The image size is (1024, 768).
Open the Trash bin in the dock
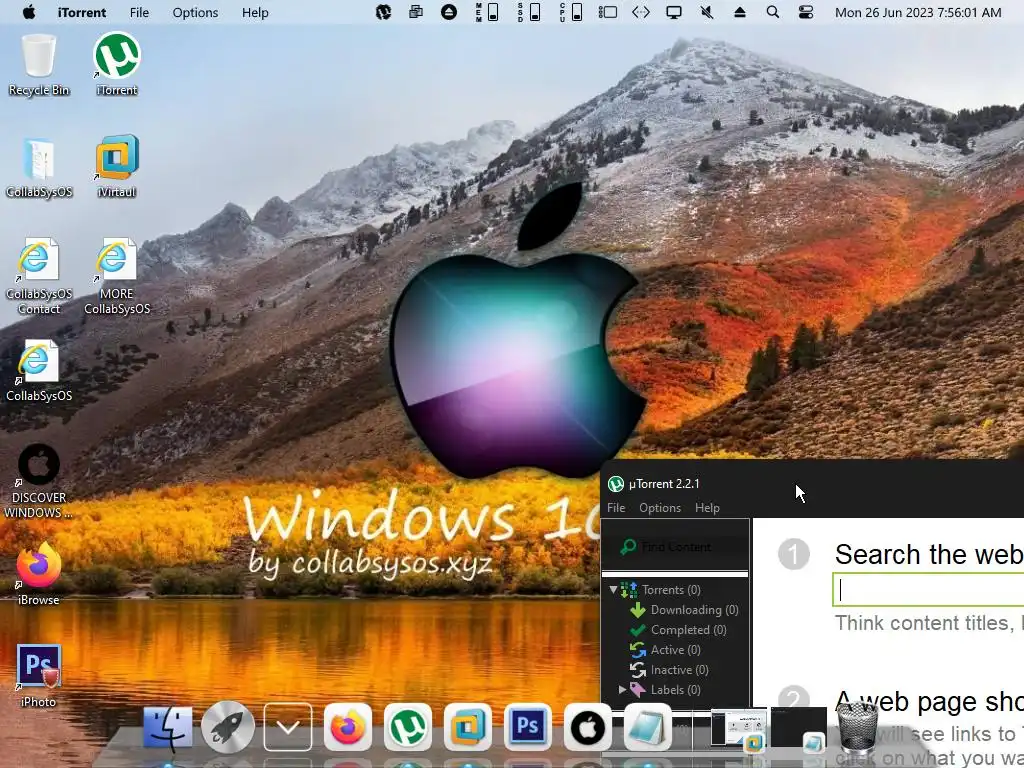(857, 727)
